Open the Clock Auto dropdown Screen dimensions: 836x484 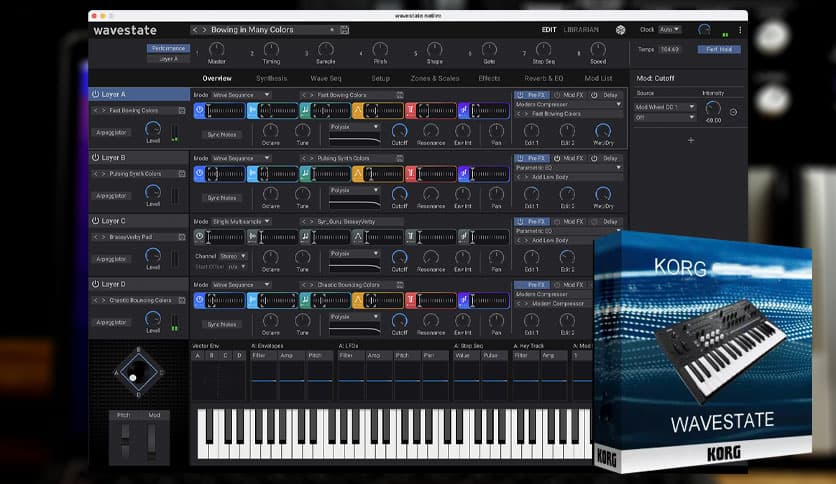click(x=669, y=30)
